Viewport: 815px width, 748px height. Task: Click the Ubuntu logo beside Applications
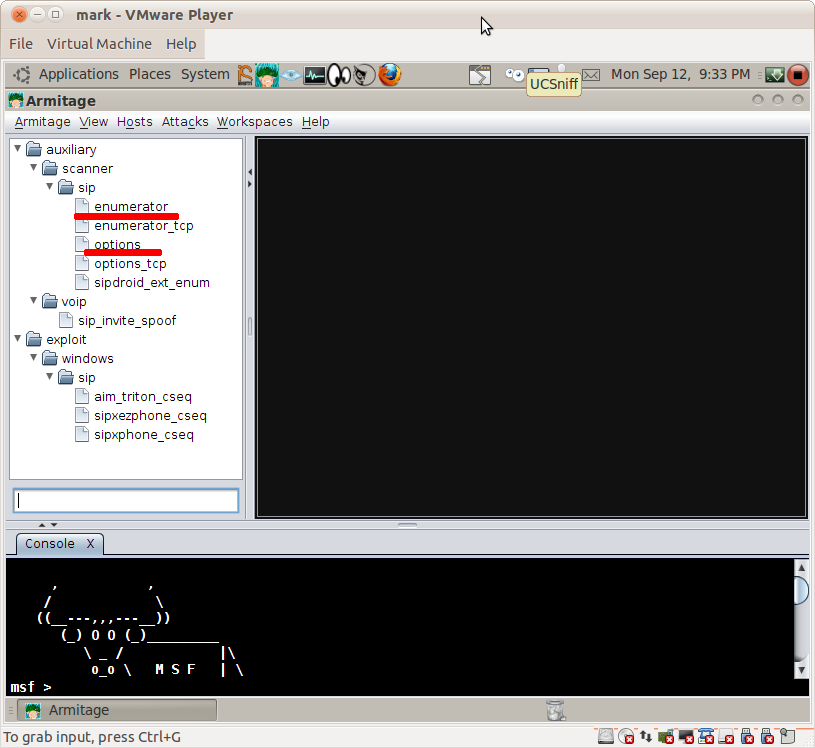(x=22, y=75)
